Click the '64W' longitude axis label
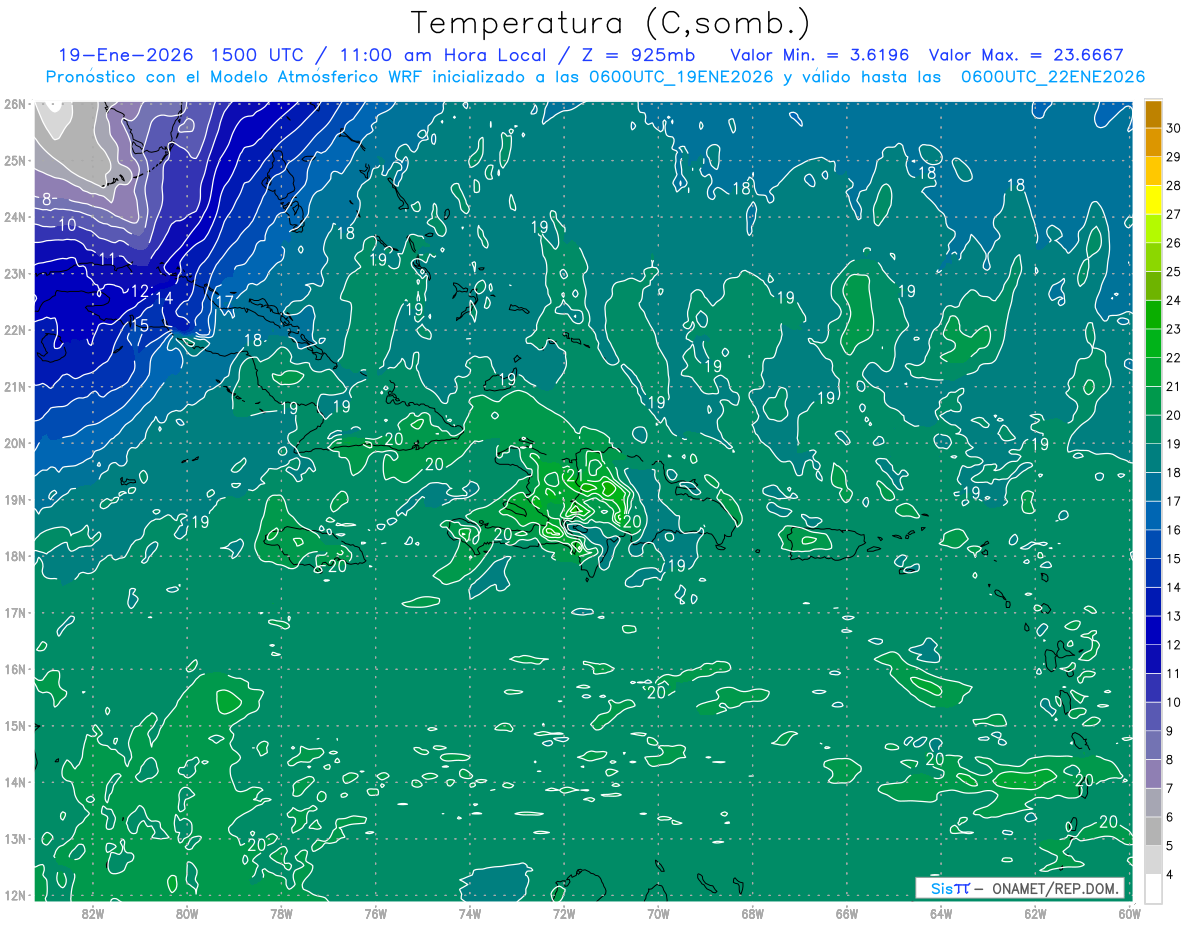The width and height of the screenshot is (1200, 927). pos(941,913)
